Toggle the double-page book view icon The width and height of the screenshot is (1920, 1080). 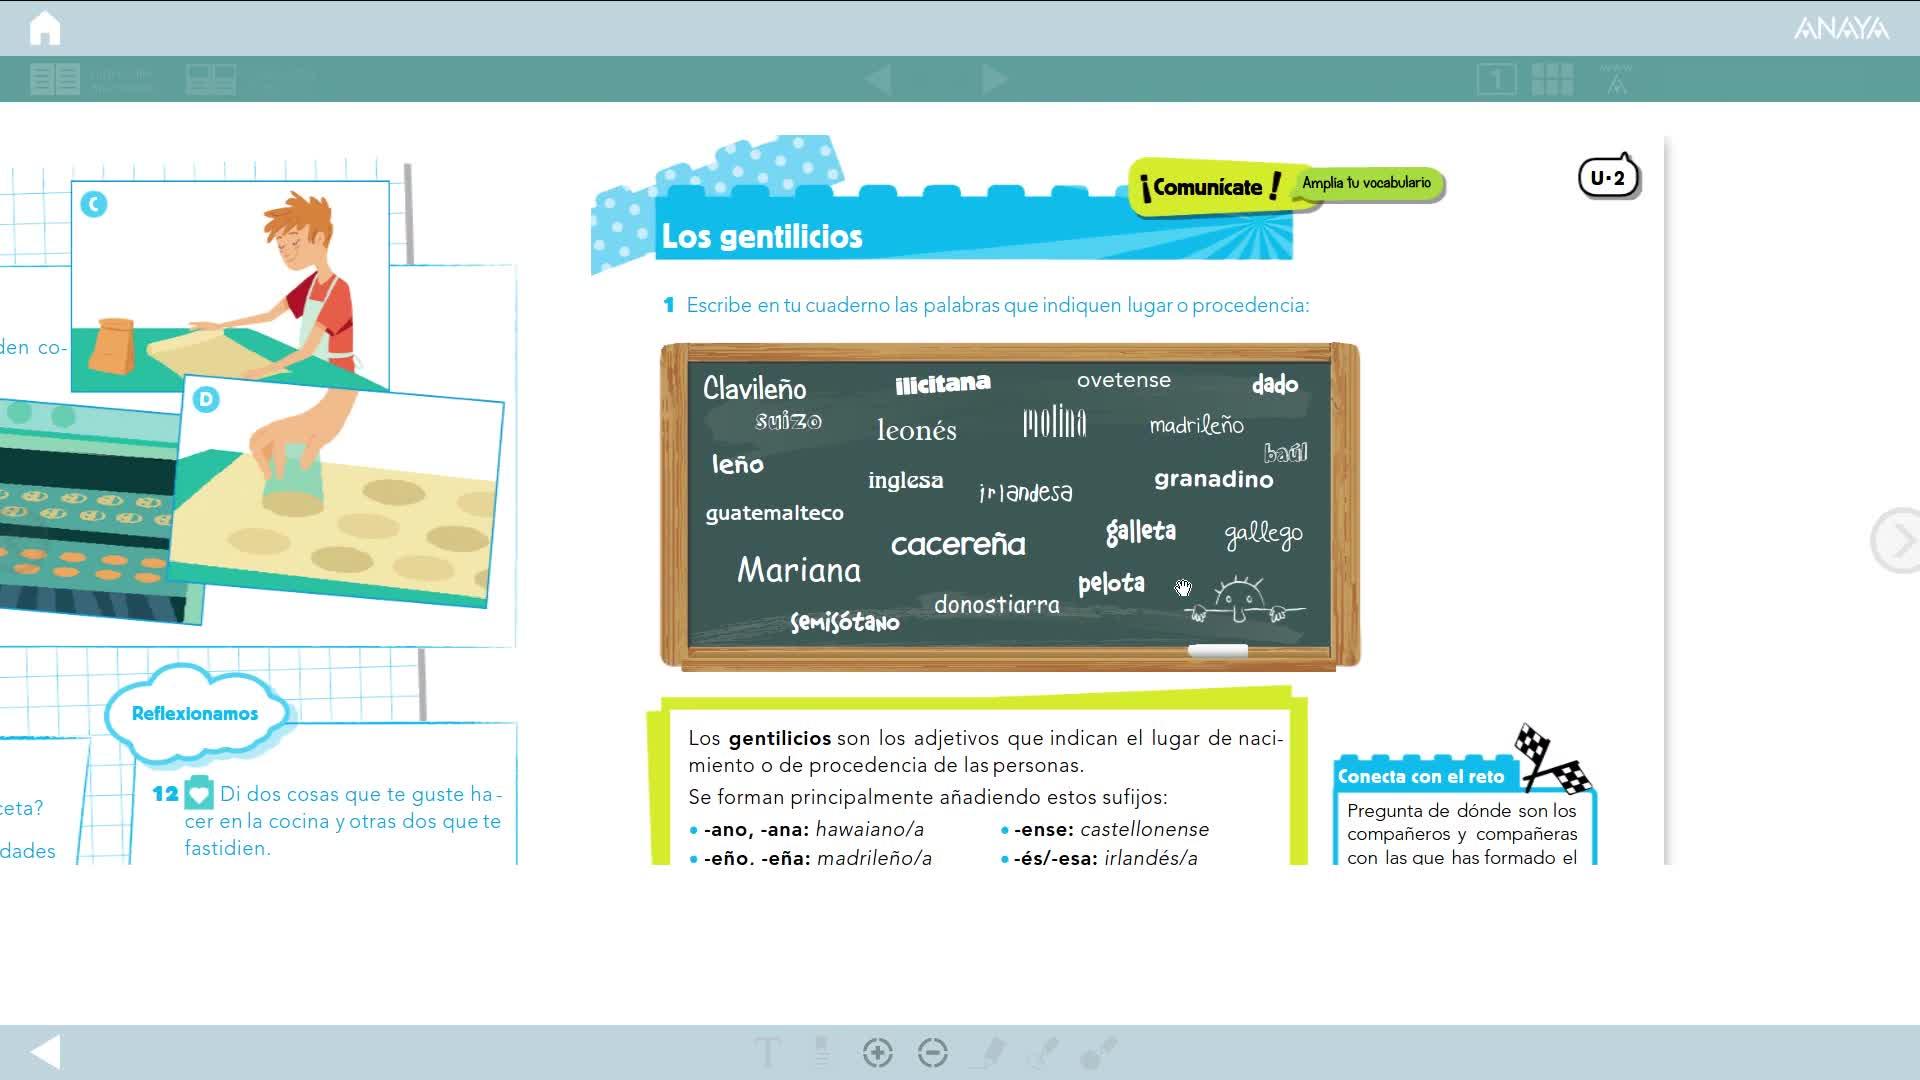pos(55,79)
